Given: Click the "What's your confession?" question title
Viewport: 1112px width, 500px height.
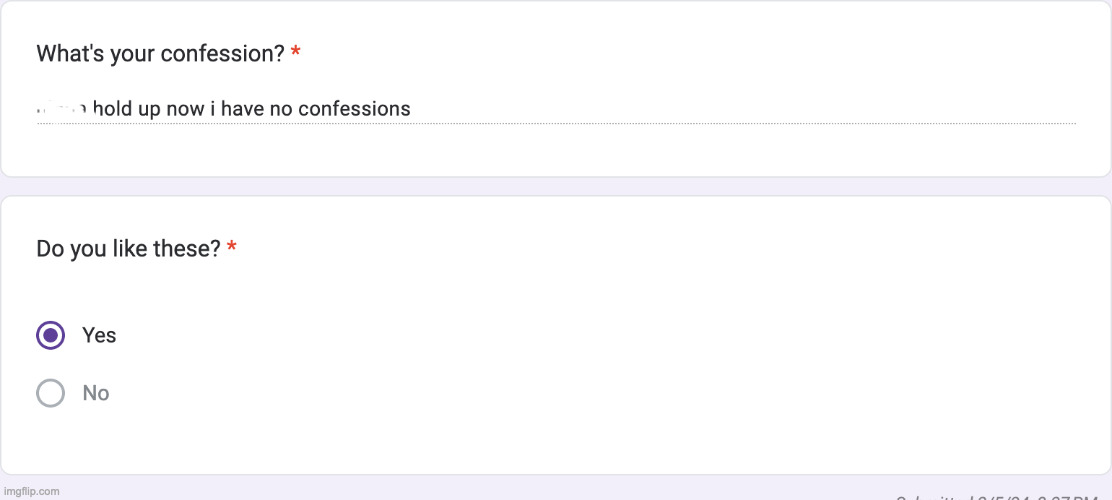Looking at the screenshot, I should (160, 54).
